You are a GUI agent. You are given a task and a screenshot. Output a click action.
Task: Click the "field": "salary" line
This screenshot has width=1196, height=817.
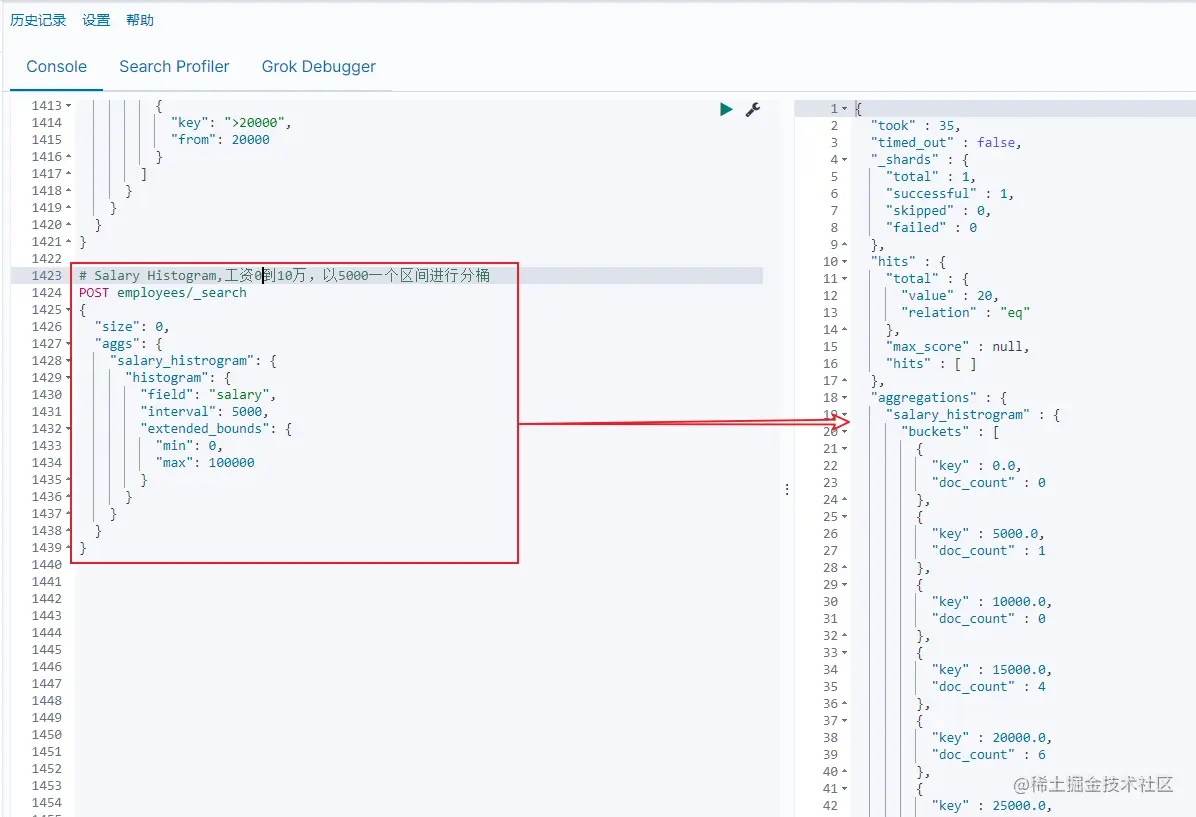pyautogui.click(x=208, y=394)
